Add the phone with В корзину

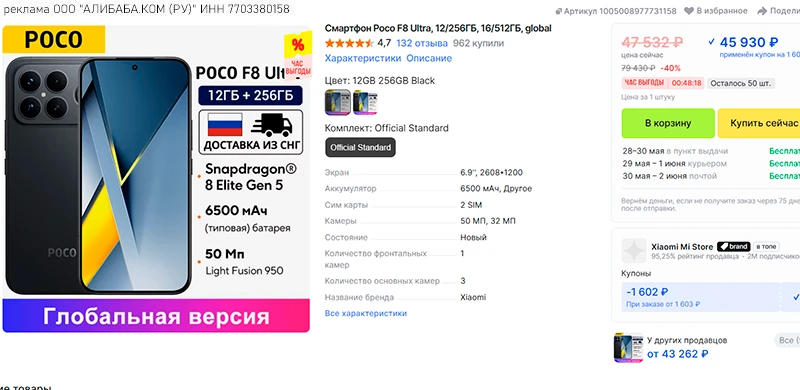[x=668, y=123]
